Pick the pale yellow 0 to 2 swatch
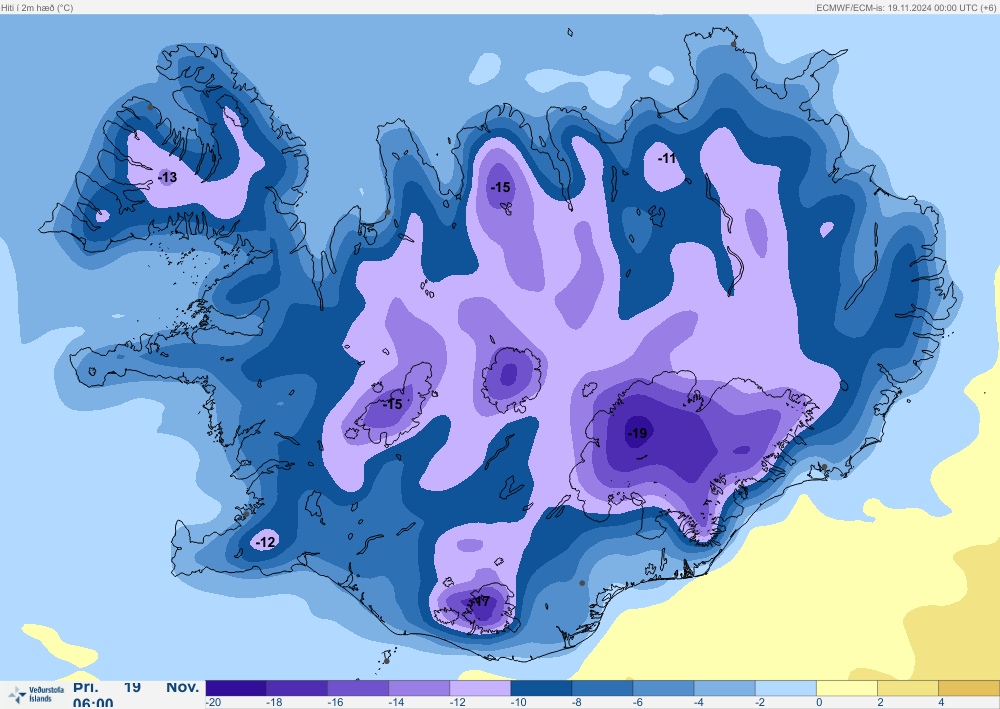Screen dimensions: 1000x709 tap(847, 688)
